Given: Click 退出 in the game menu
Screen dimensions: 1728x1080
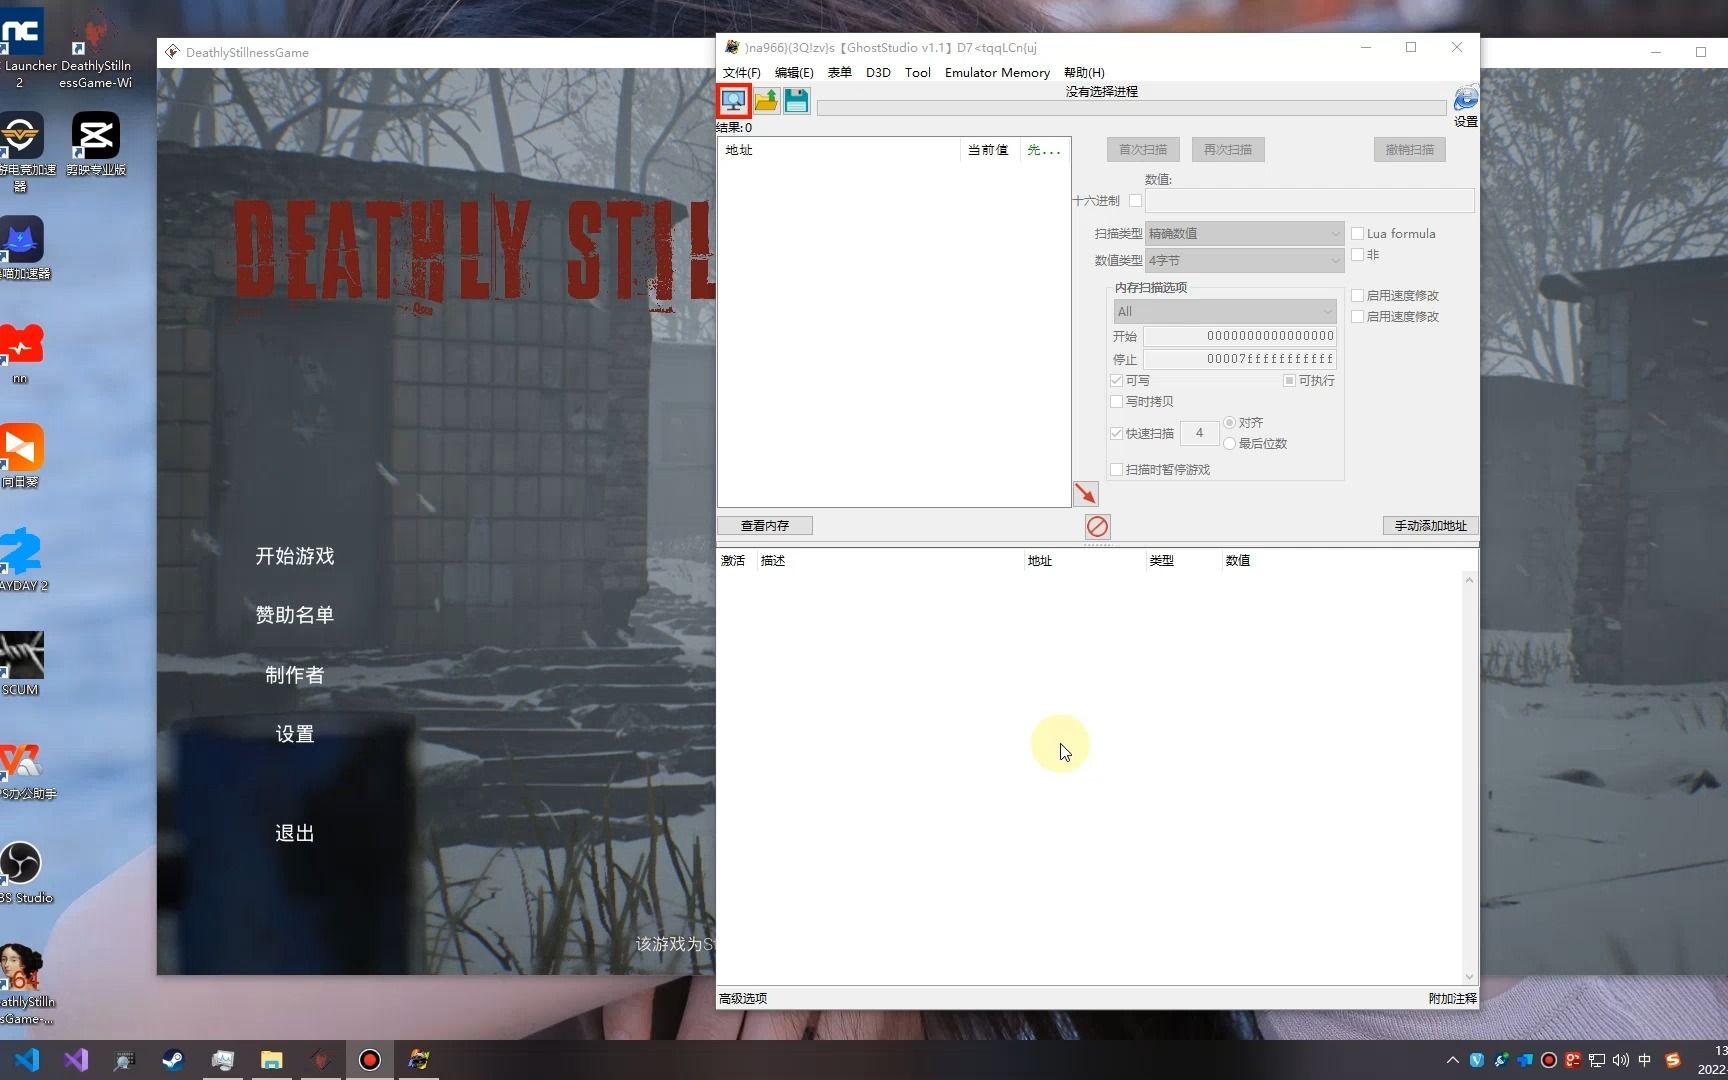Looking at the screenshot, I should pos(295,833).
